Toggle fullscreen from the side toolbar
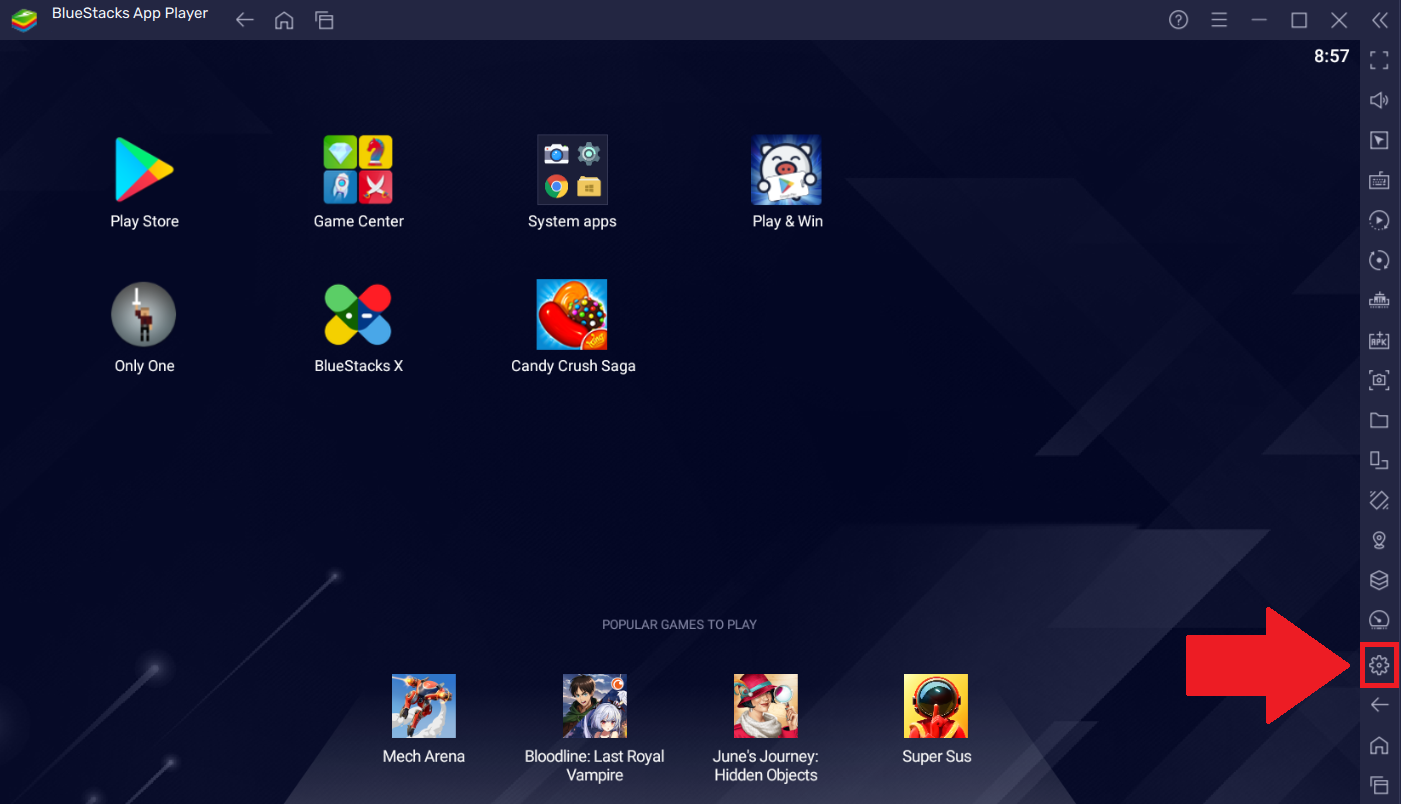Image resolution: width=1401 pixels, height=804 pixels. click(x=1379, y=60)
